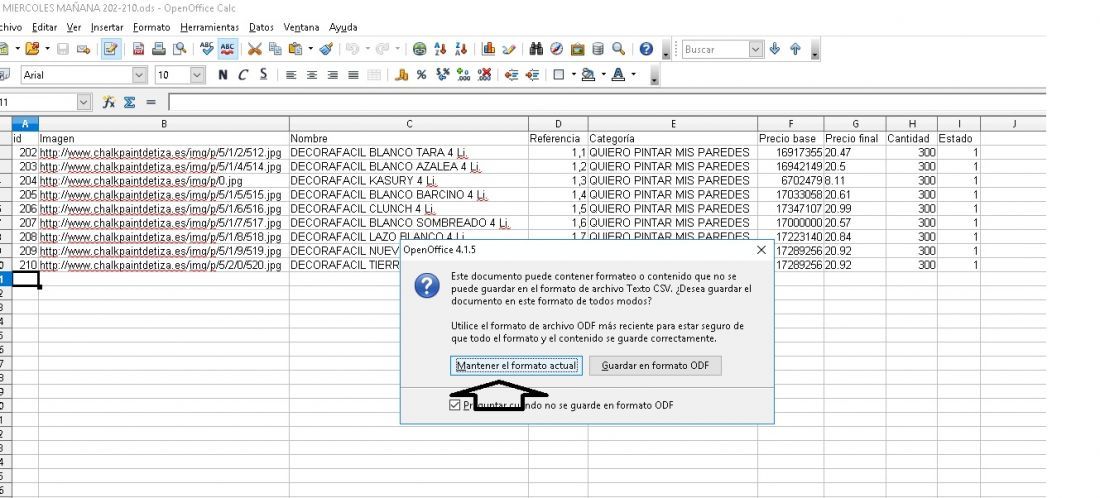Click the Cut scissors icon
Image resolution: width=1100 pixels, height=498 pixels.
(x=255, y=49)
